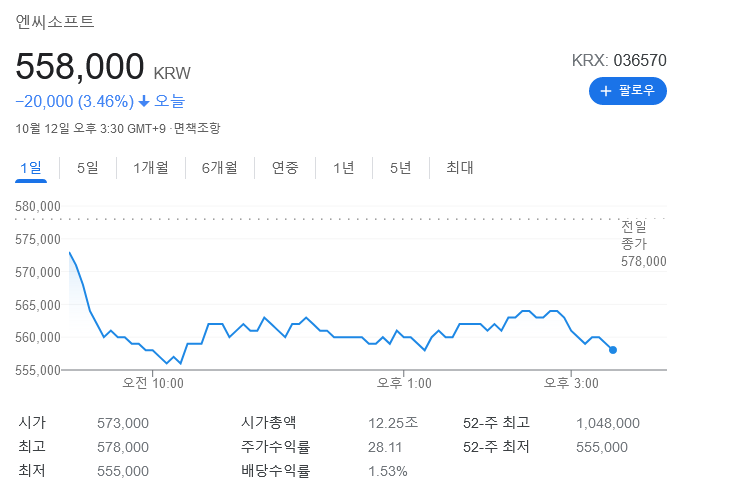This screenshot has width=732, height=502.
Task: View the 5년 chart range
Action: coord(400,168)
